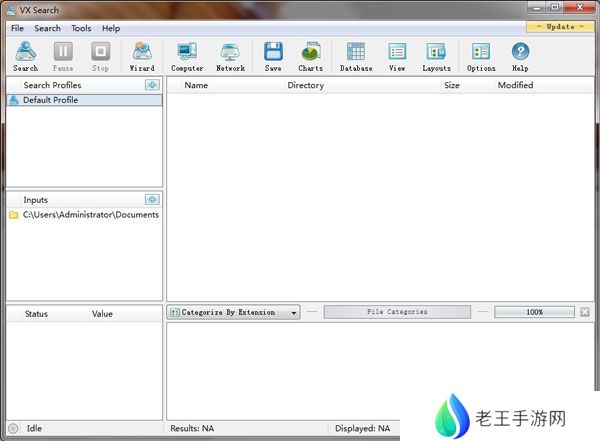Select the Default Profile entry

click(x=85, y=100)
